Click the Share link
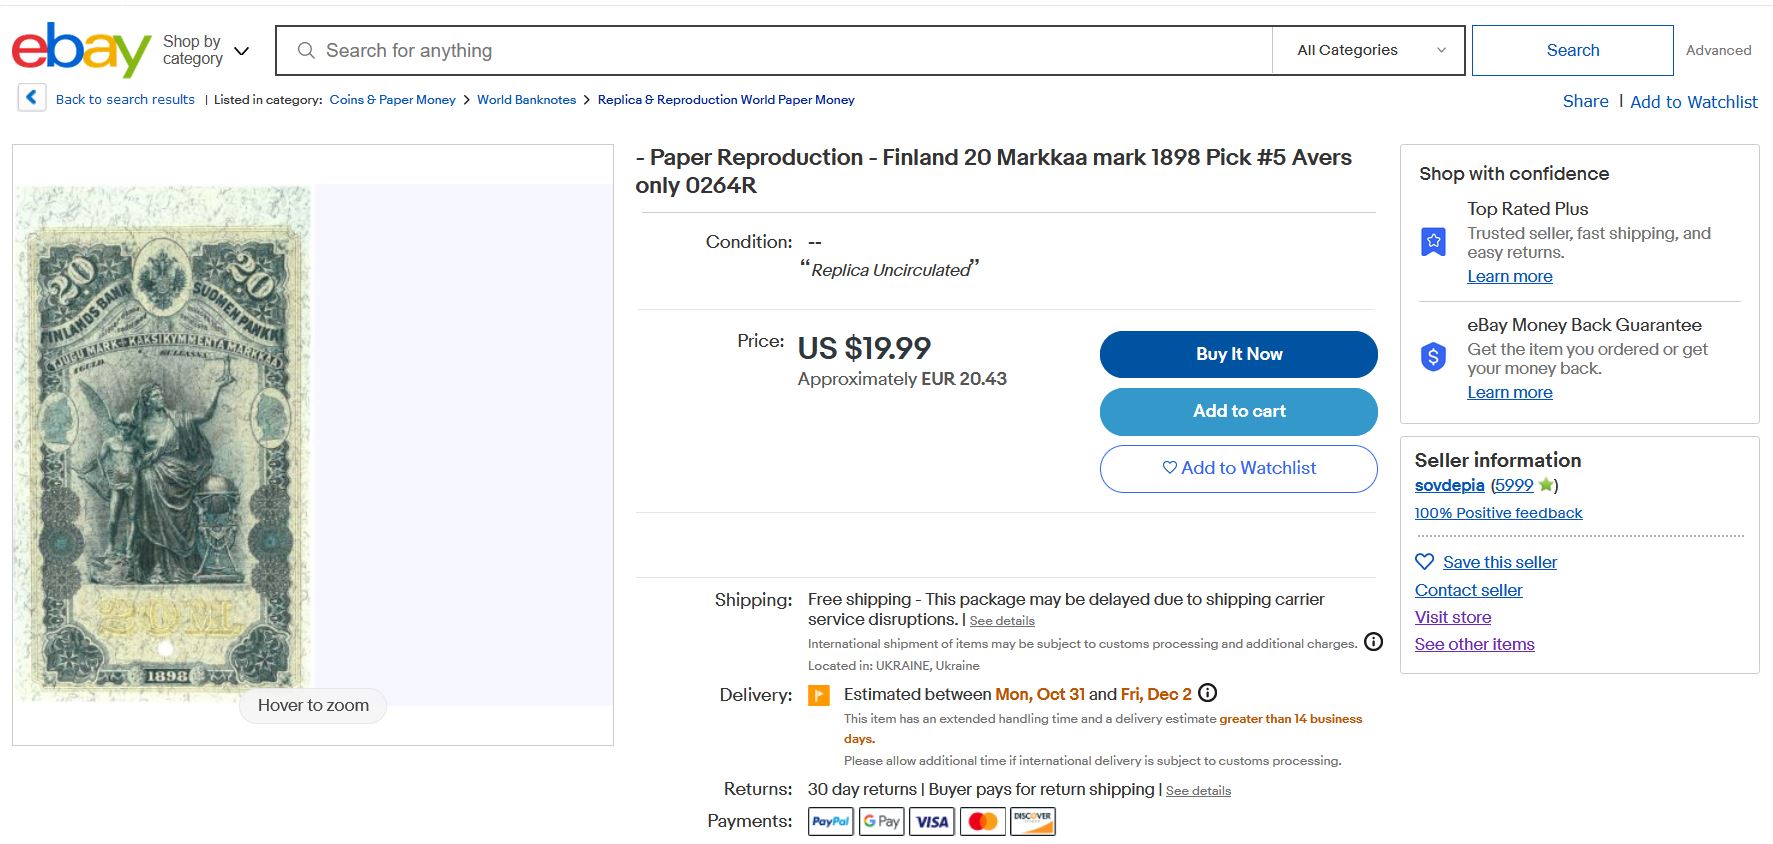The image size is (1773, 844). pos(1585,101)
